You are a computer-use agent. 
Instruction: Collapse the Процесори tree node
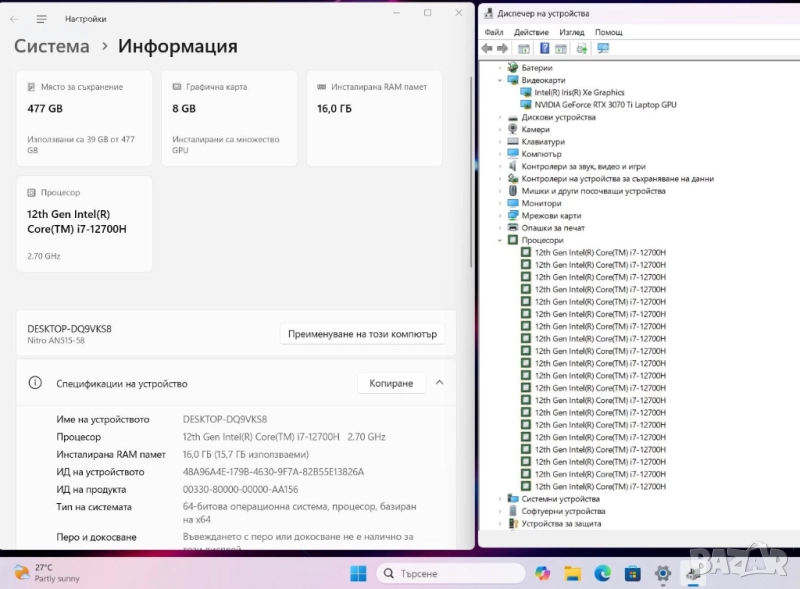pos(500,240)
